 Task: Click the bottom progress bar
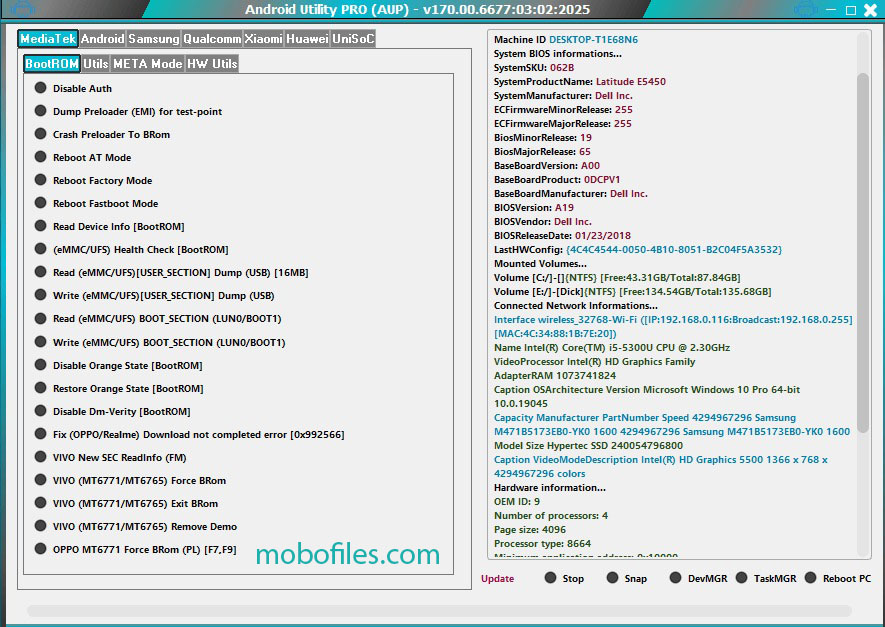point(439,611)
